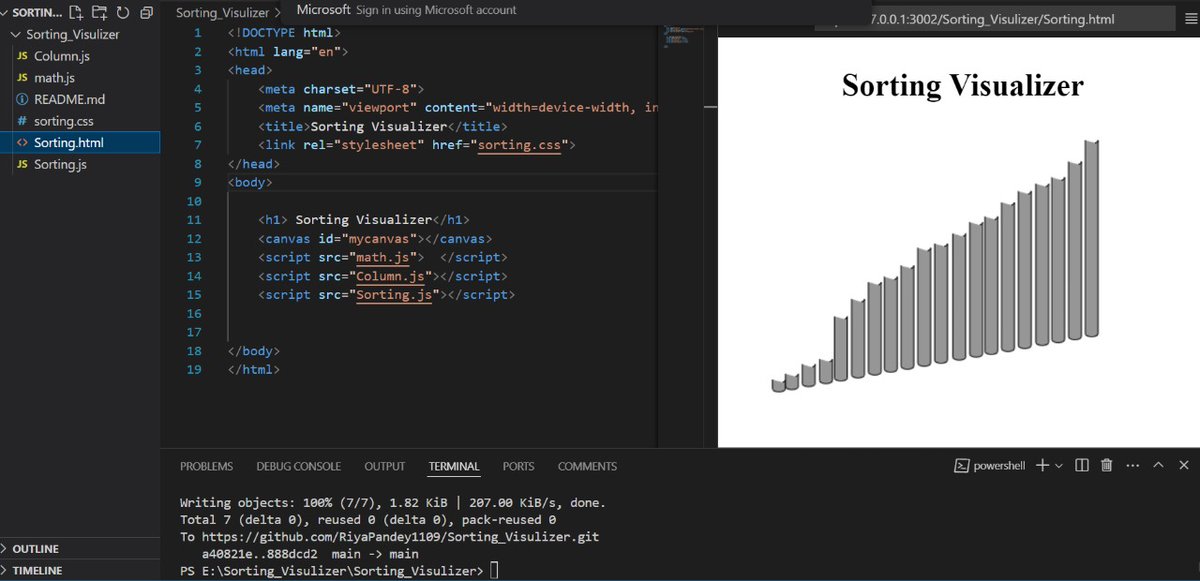
Task: Switch to the OUTPUT tab
Action: [384, 466]
